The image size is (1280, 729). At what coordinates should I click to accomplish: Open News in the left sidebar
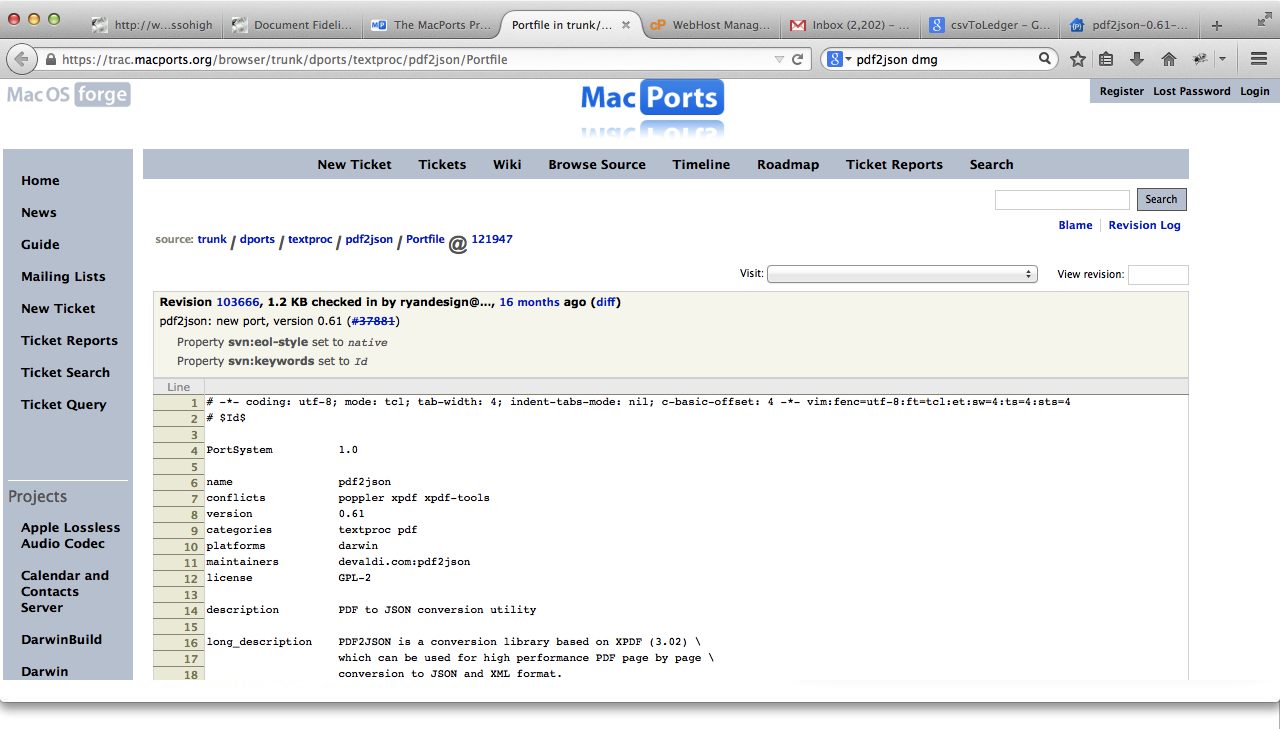pos(39,212)
